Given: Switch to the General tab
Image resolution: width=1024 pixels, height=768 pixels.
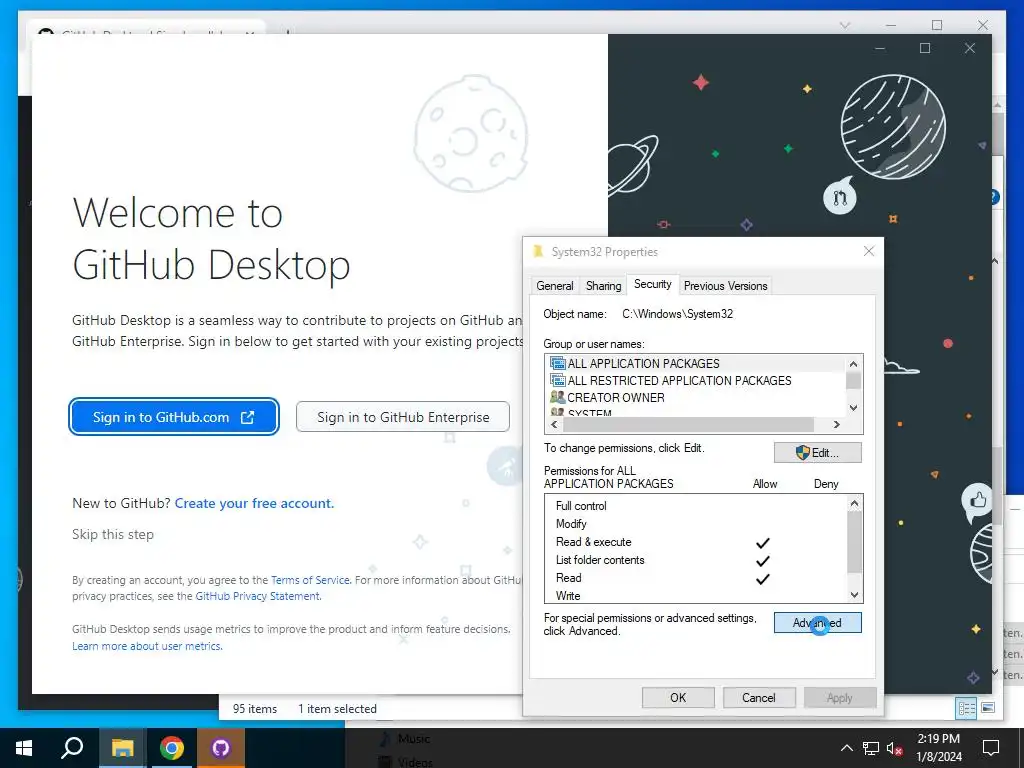Looking at the screenshot, I should (x=554, y=286).
